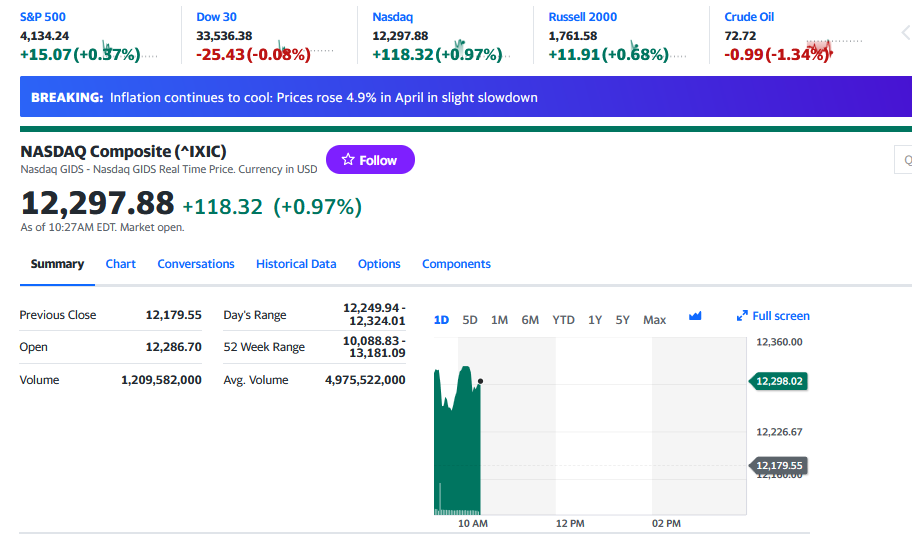The height and width of the screenshot is (541, 912).
Task: Click Russell 2000 value 1,761.58
Action: 573,36
